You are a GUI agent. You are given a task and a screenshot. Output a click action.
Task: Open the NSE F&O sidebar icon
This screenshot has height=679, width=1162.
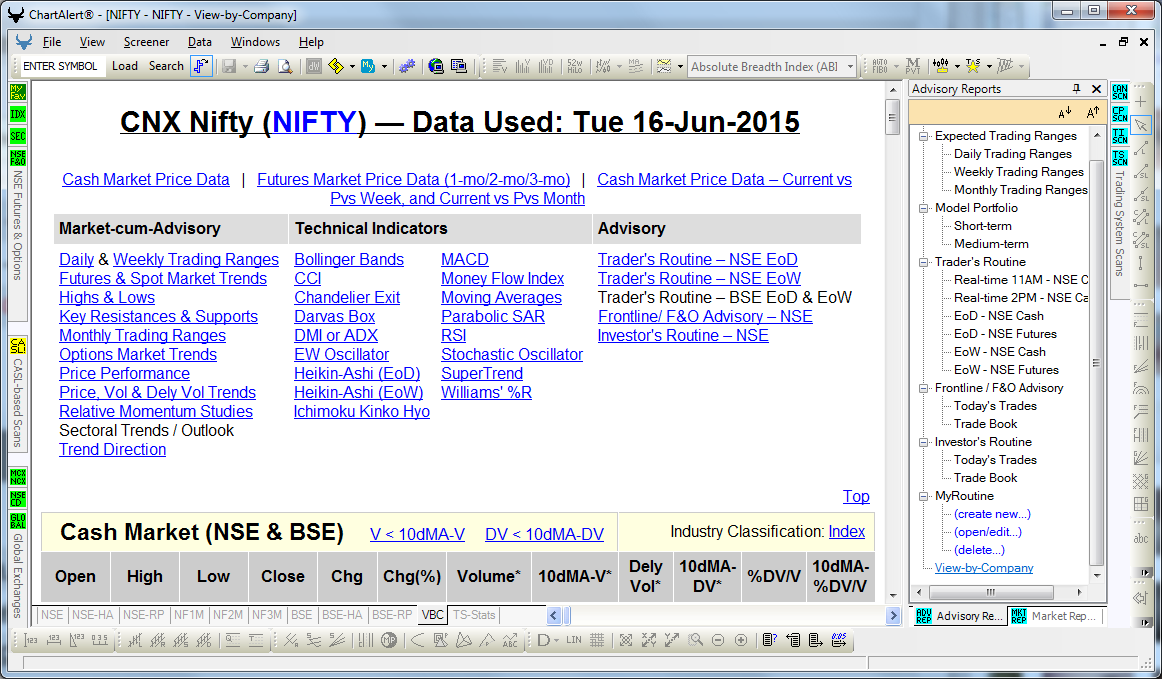point(18,158)
